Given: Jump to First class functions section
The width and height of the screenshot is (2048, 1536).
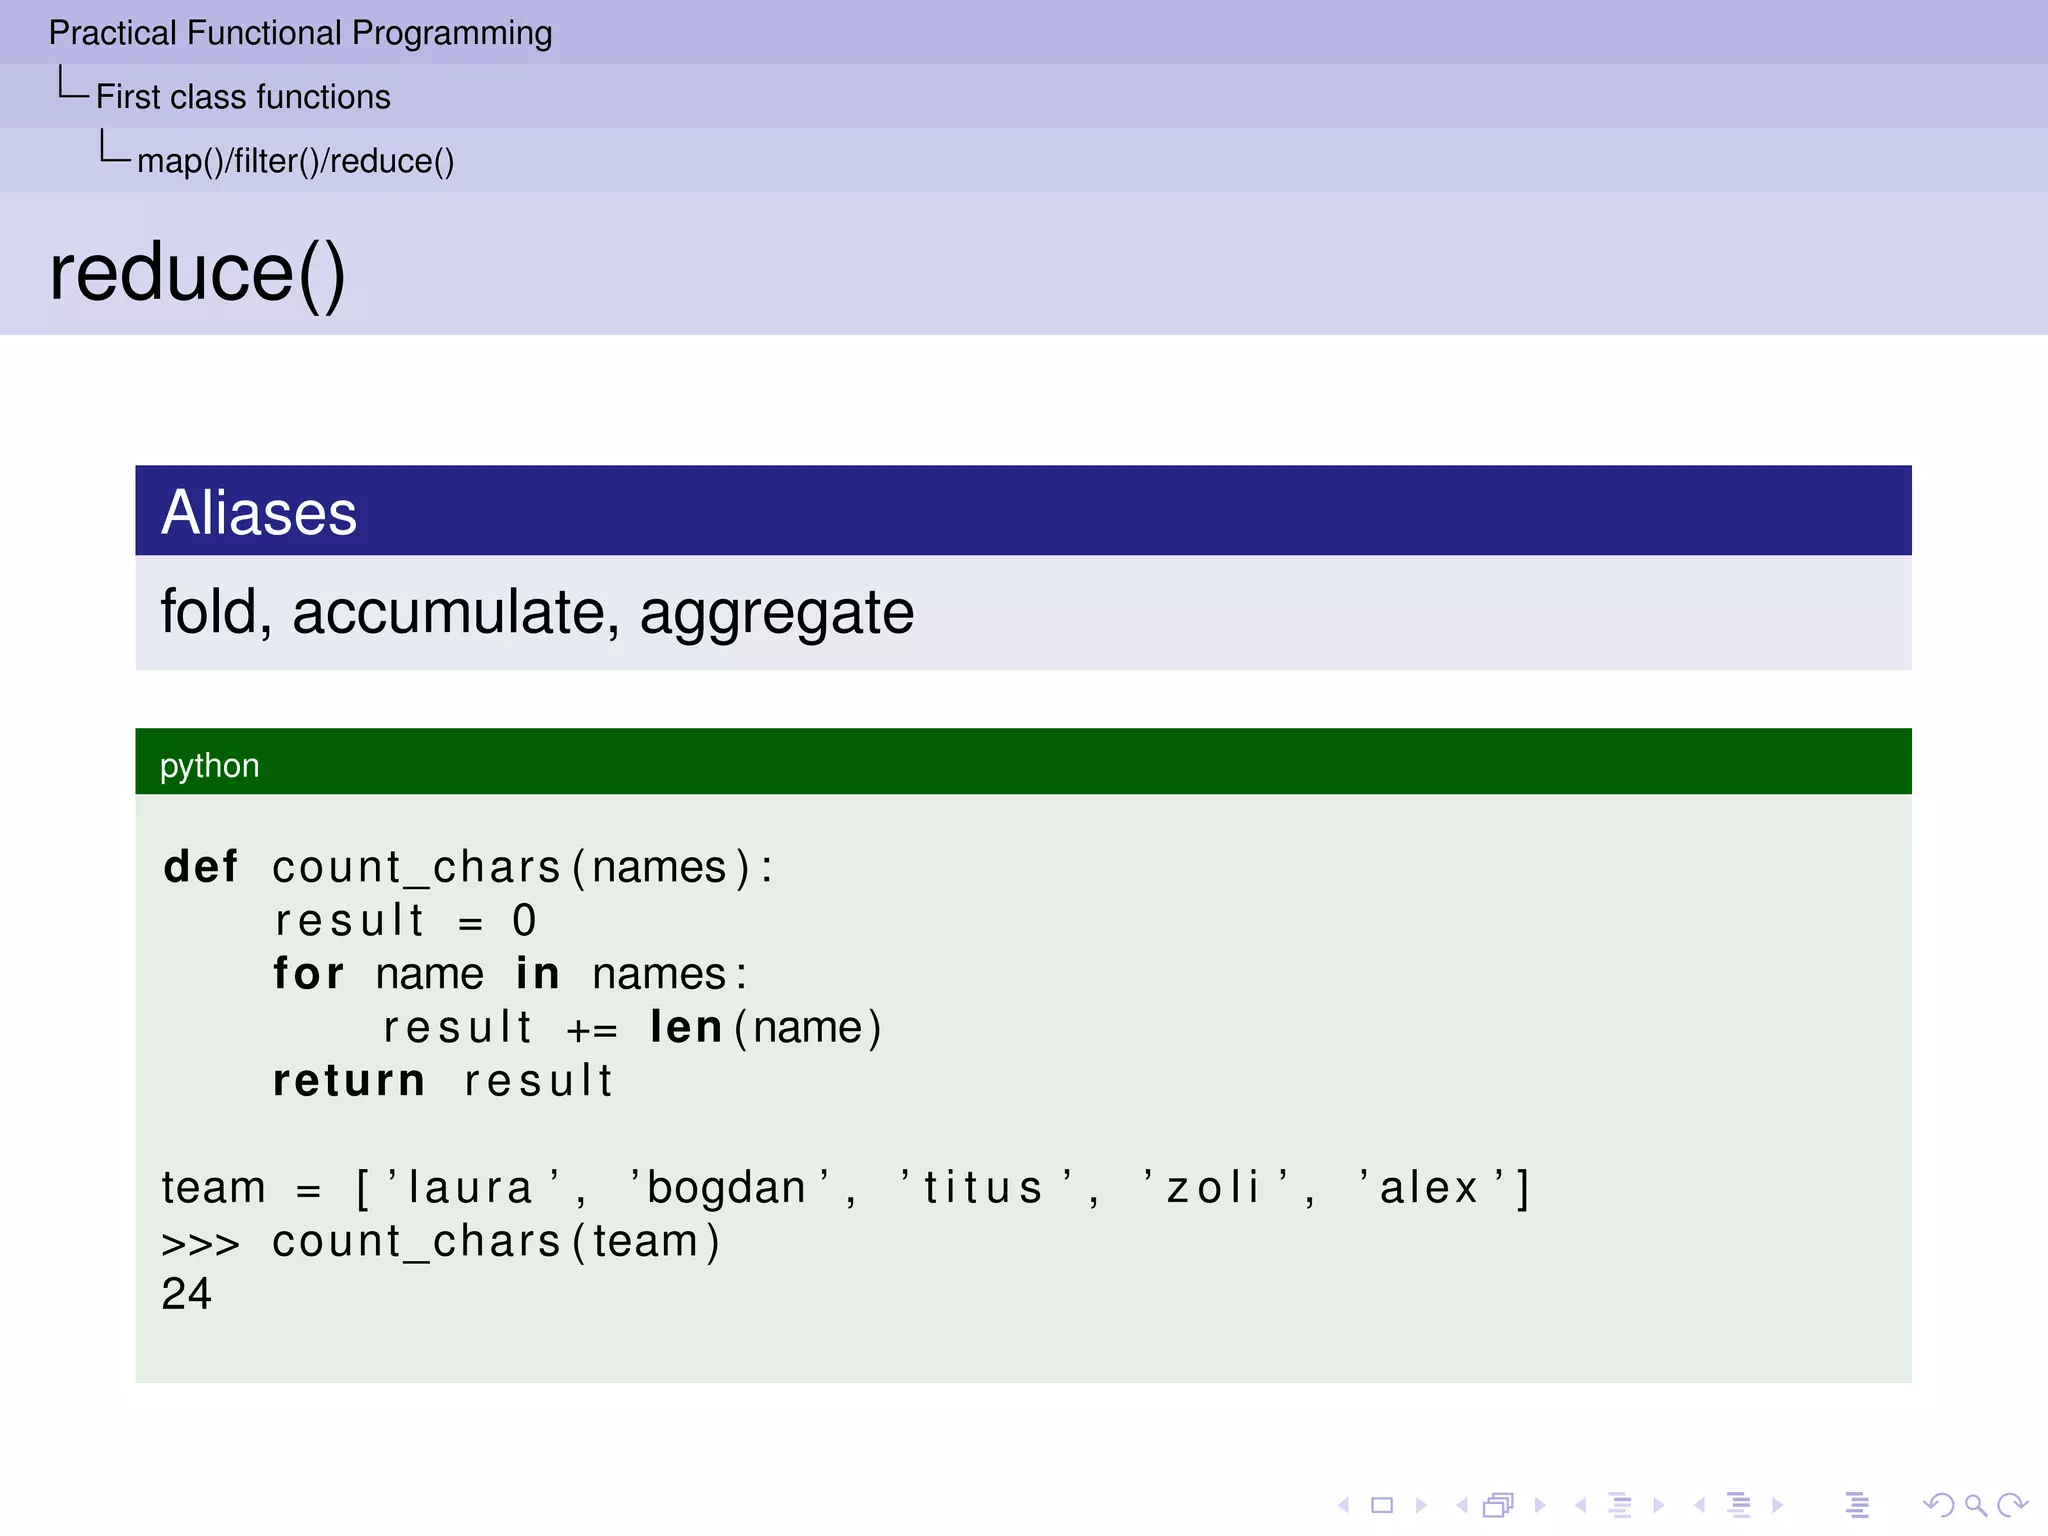Looking at the screenshot, I should [243, 97].
